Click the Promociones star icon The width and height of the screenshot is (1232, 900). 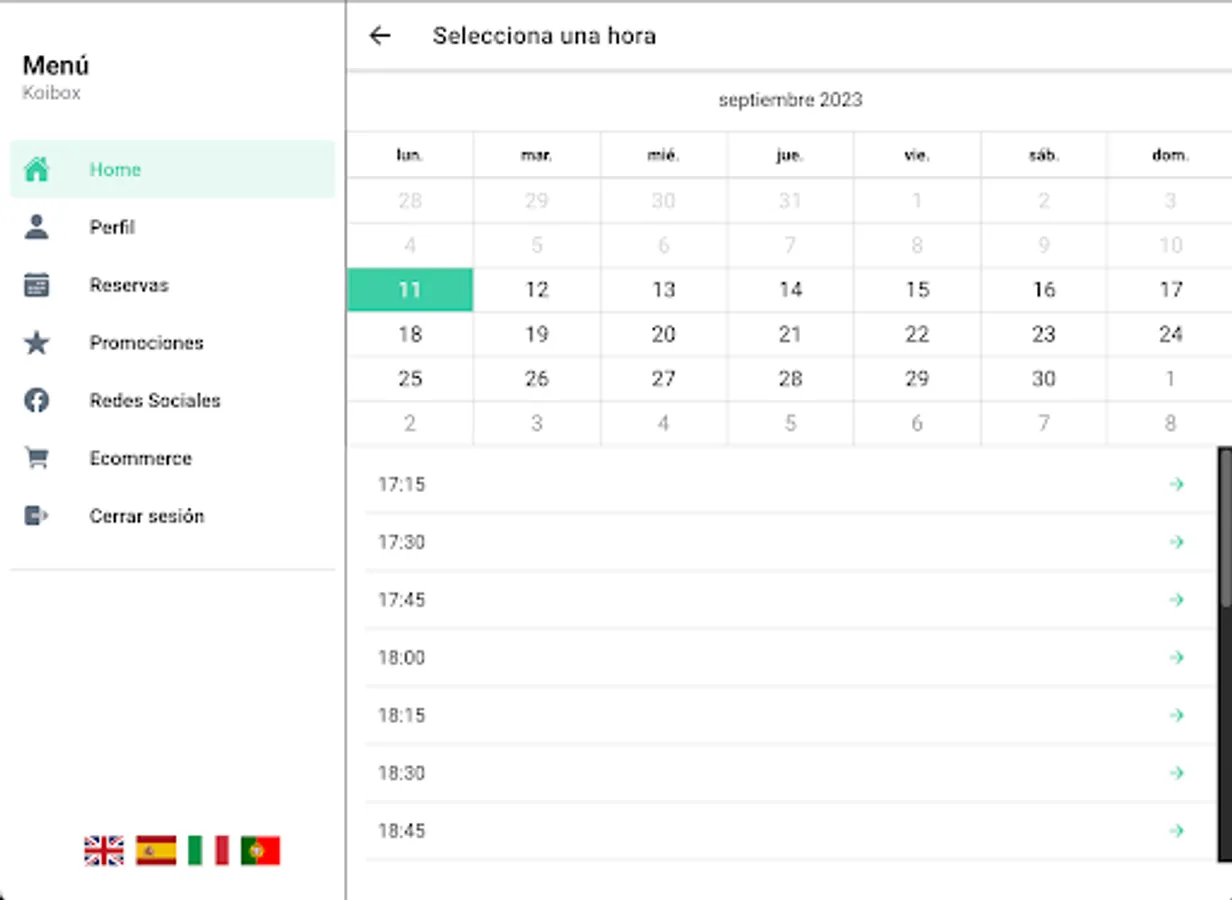pos(37,343)
